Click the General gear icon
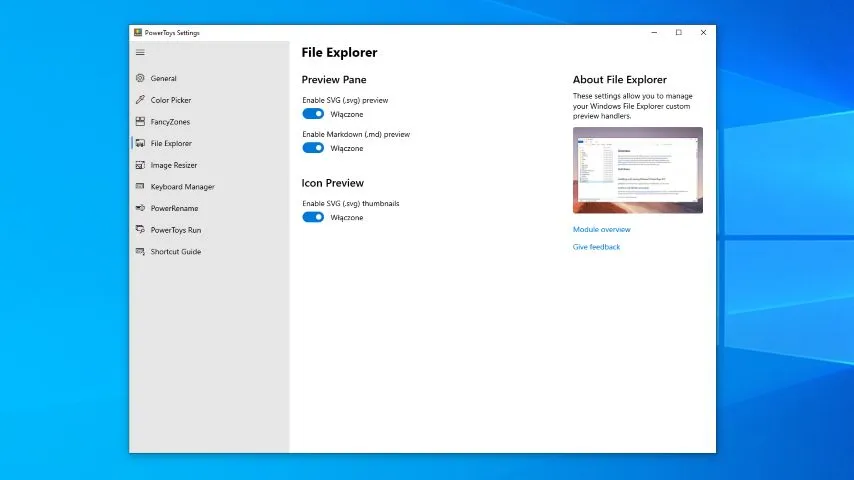854x480 pixels. [141, 78]
